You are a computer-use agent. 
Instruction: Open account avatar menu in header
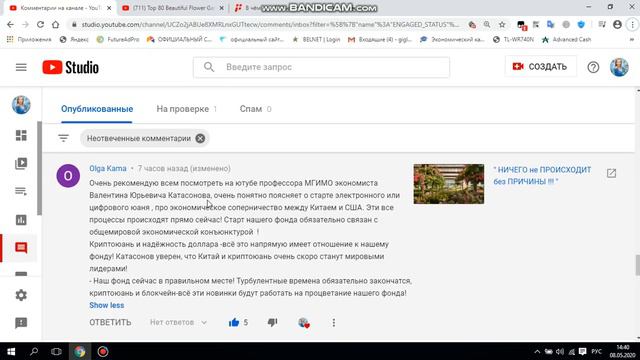[619, 67]
